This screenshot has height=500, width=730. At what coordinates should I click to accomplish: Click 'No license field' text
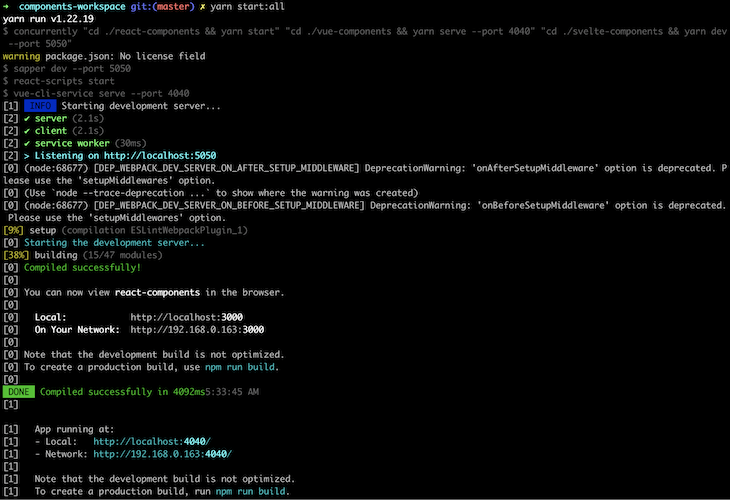(x=162, y=56)
